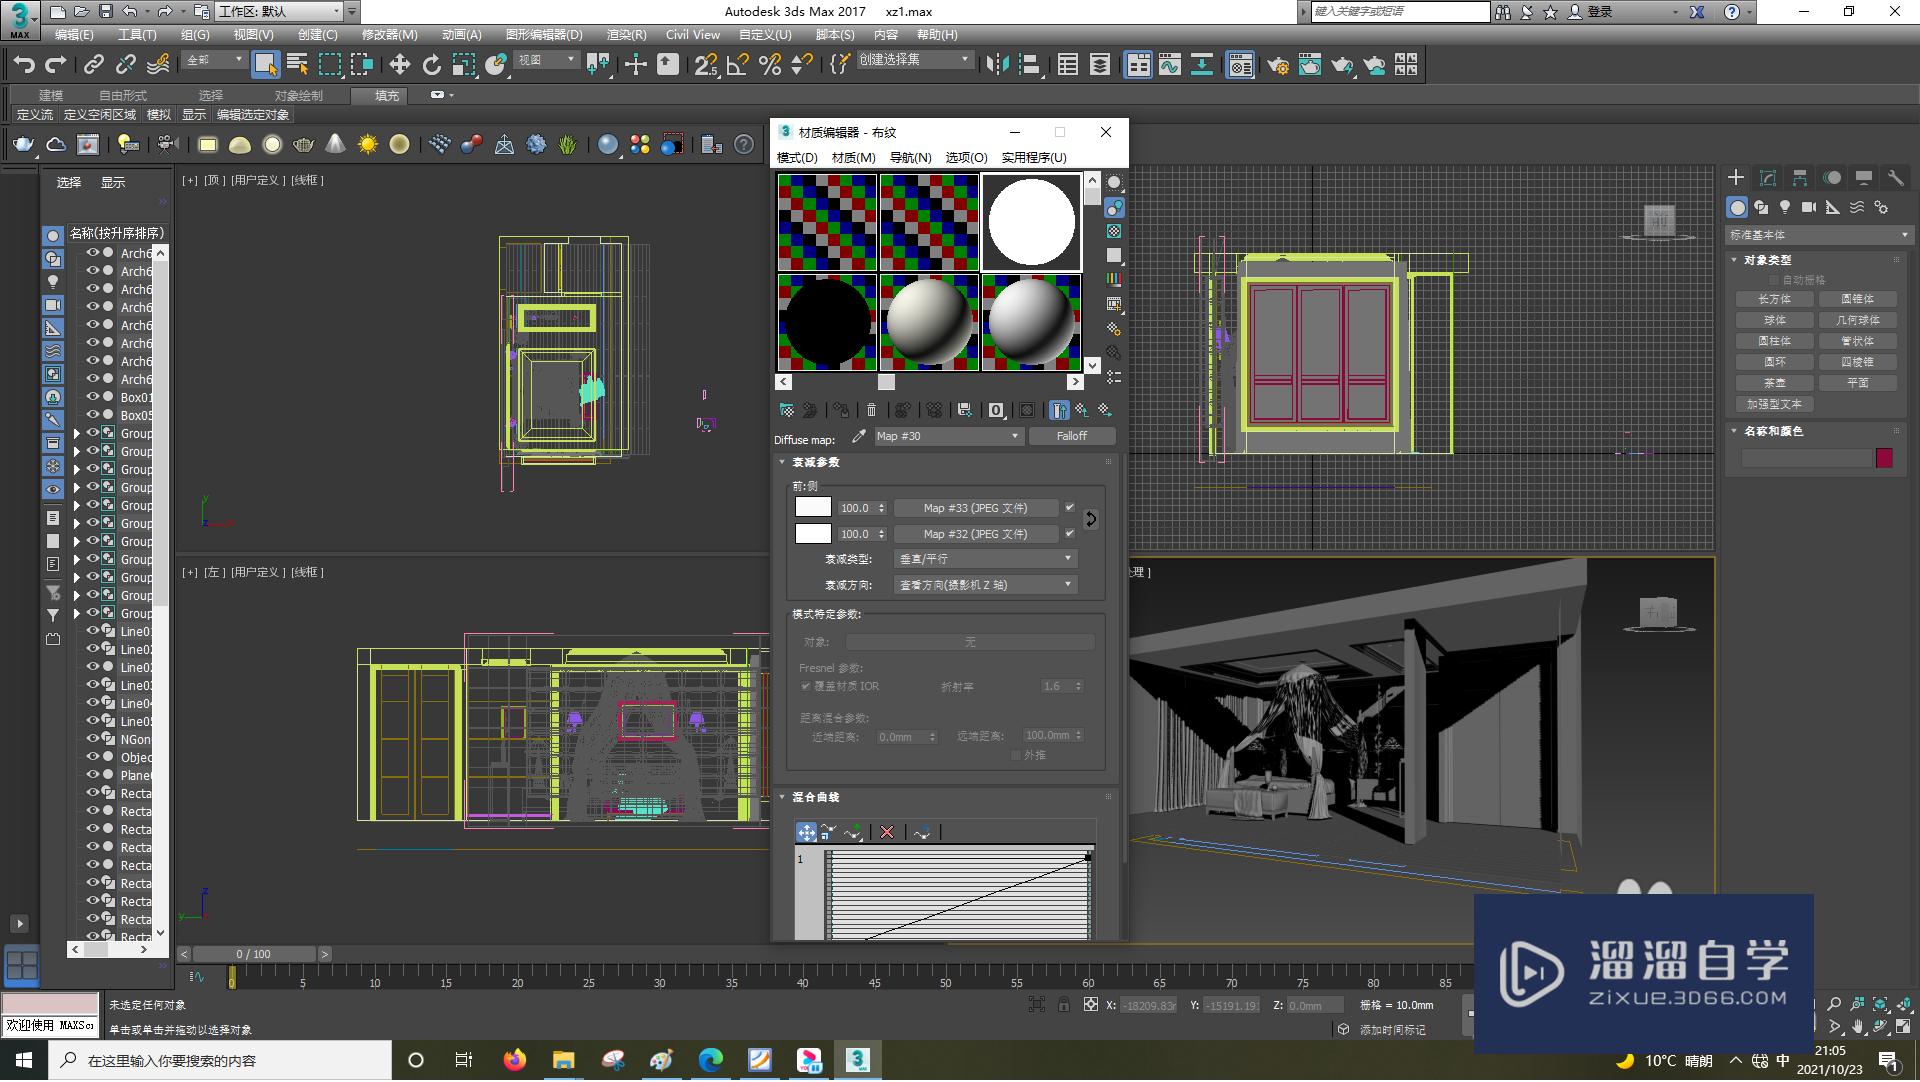This screenshot has width=1920, height=1082.
Task: Open the Map #30 name dropdown
Action: (947, 437)
